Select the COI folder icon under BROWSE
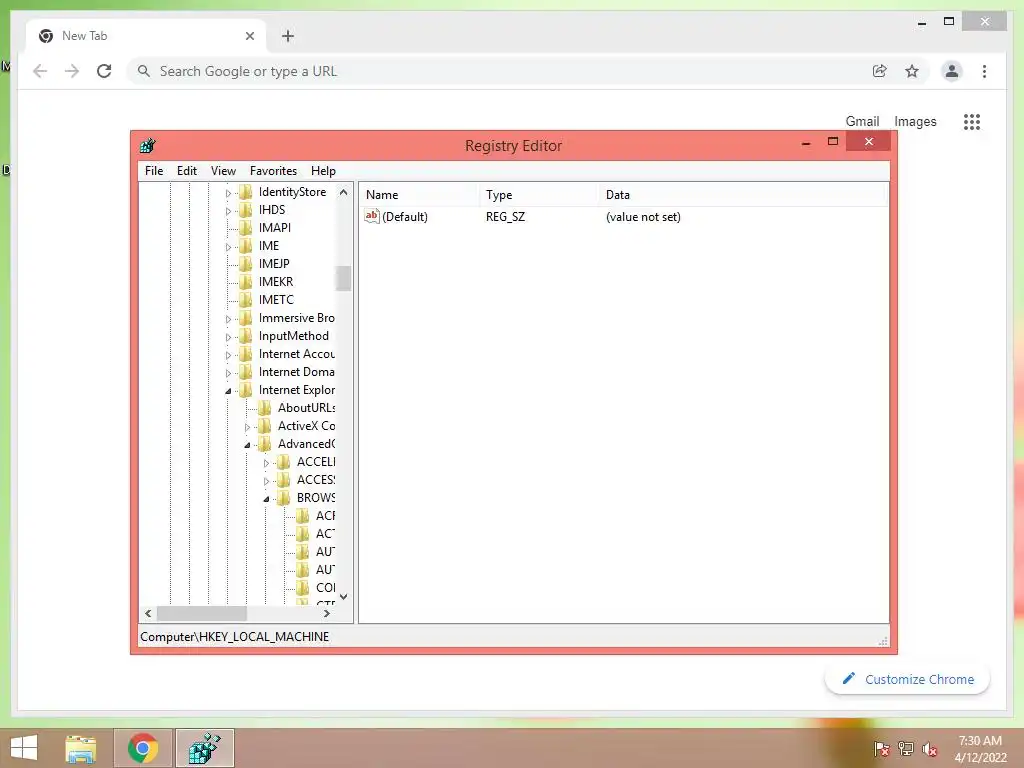This screenshot has width=1024, height=768. point(302,588)
